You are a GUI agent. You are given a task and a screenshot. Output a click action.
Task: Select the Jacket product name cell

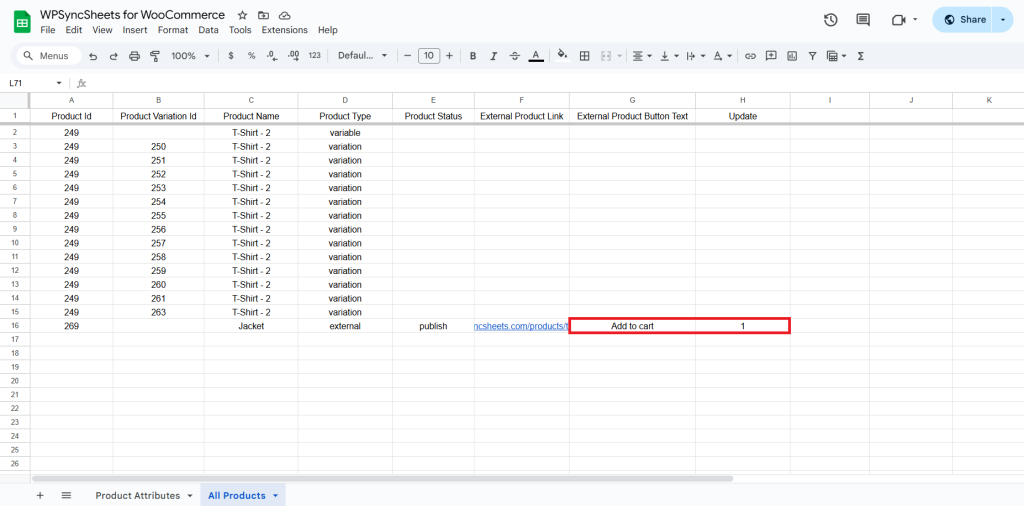[251, 326]
